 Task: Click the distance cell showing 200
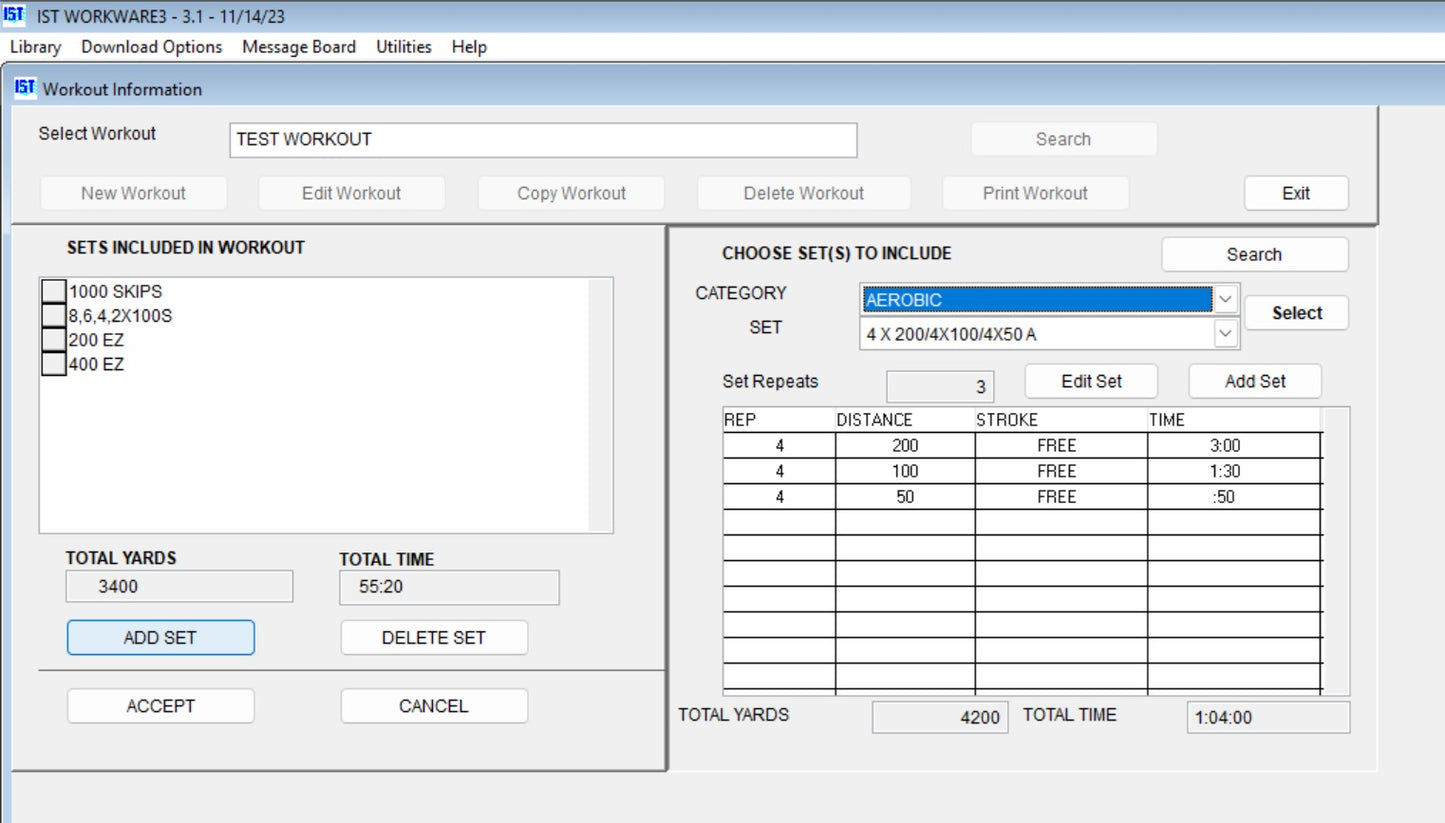pos(905,445)
